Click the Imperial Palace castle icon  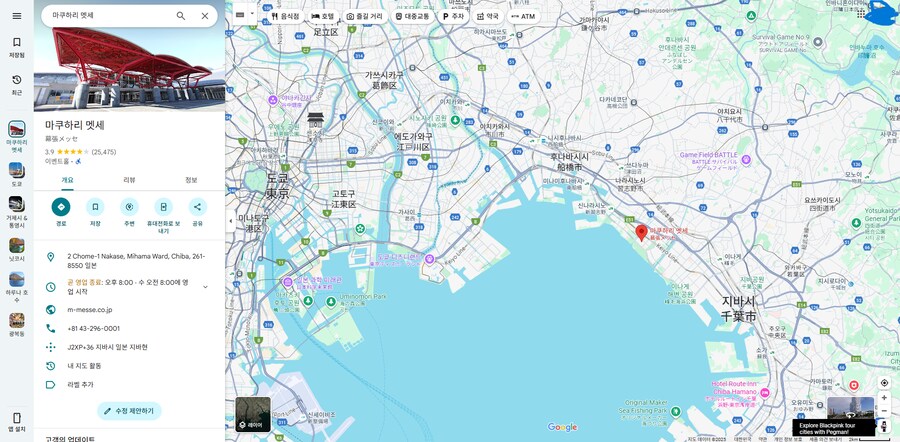(x=315, y=121)
